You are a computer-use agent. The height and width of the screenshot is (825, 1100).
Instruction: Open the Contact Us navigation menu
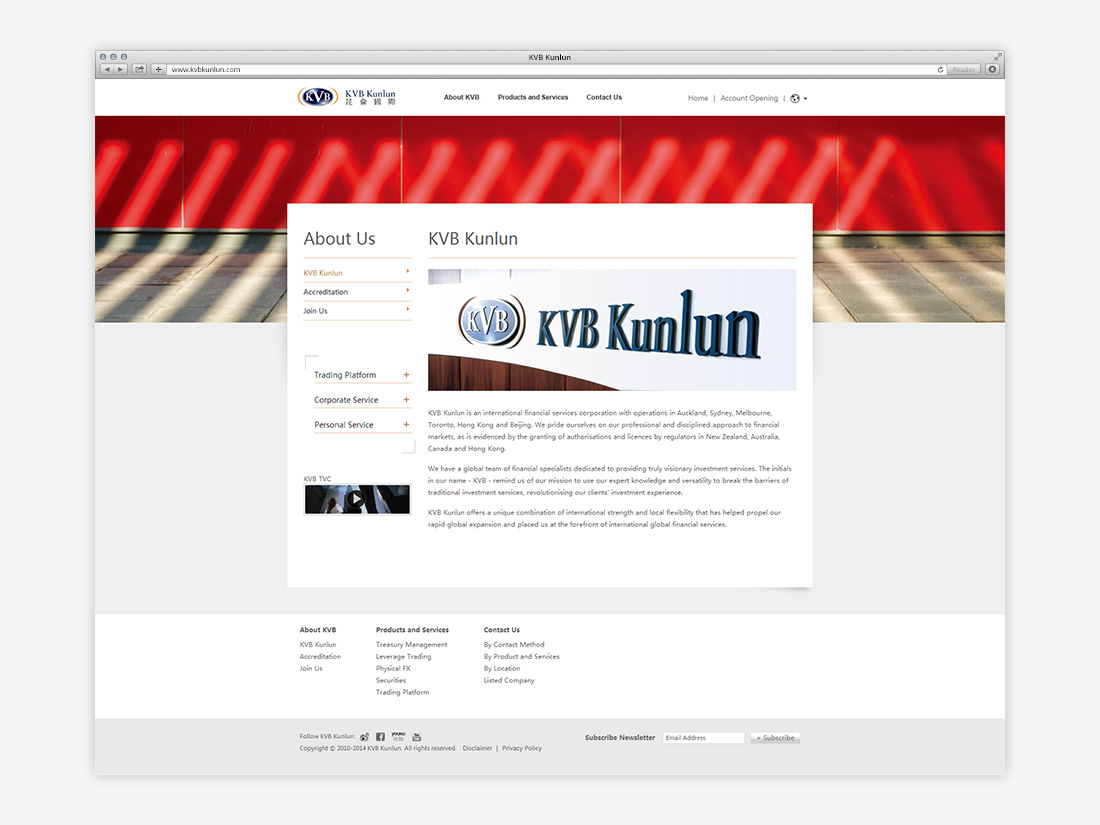tap(604, 98)
